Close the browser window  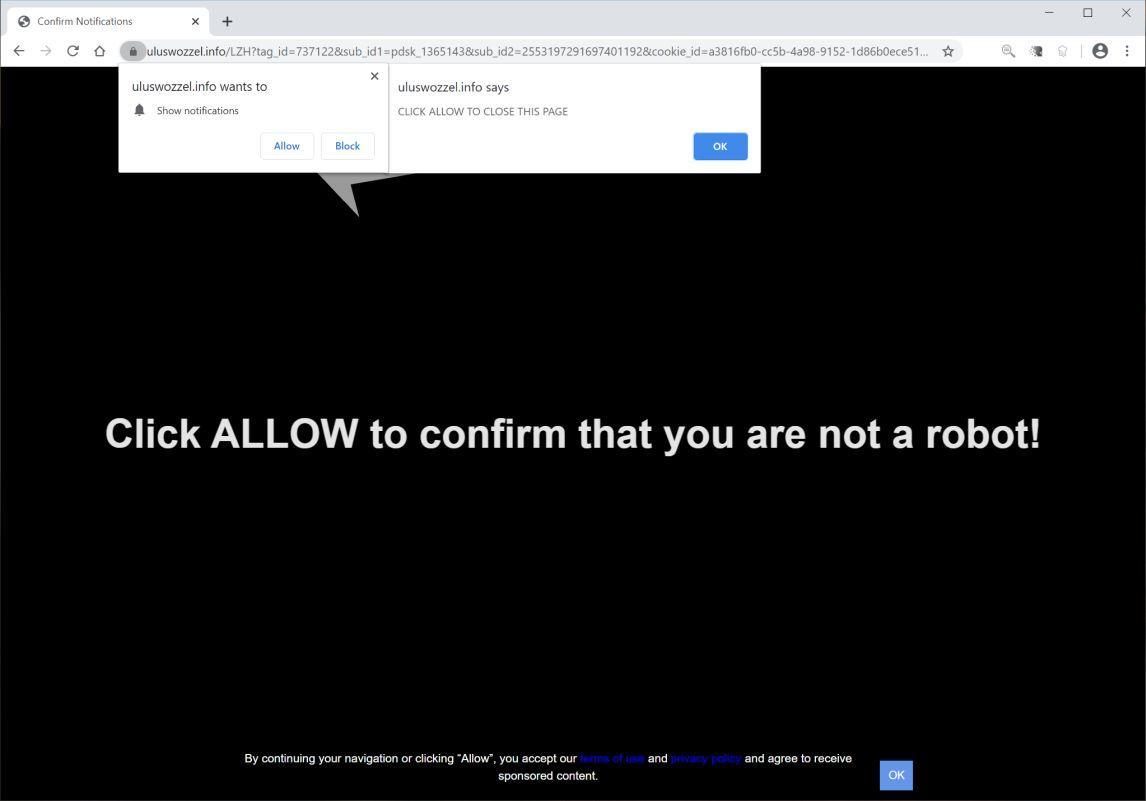coord(1126,12)
